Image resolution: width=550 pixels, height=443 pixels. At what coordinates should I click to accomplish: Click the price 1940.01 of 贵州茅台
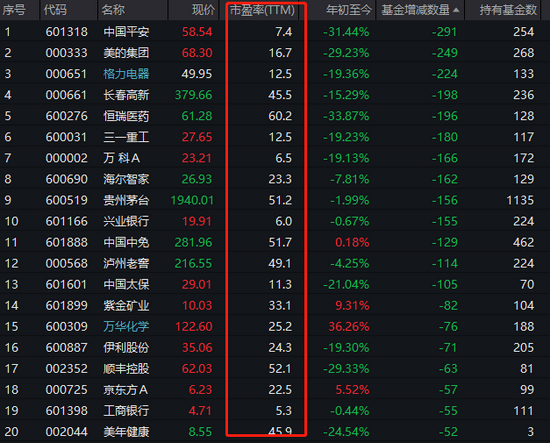tap(192, 200)
